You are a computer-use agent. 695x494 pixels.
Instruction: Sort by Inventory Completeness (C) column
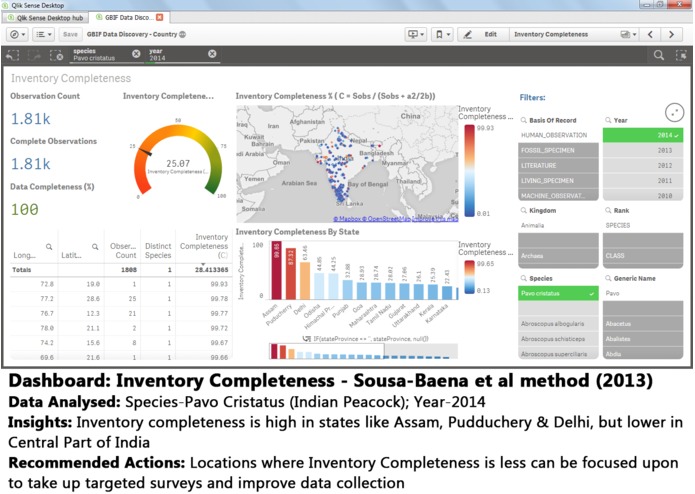[204, 246]
